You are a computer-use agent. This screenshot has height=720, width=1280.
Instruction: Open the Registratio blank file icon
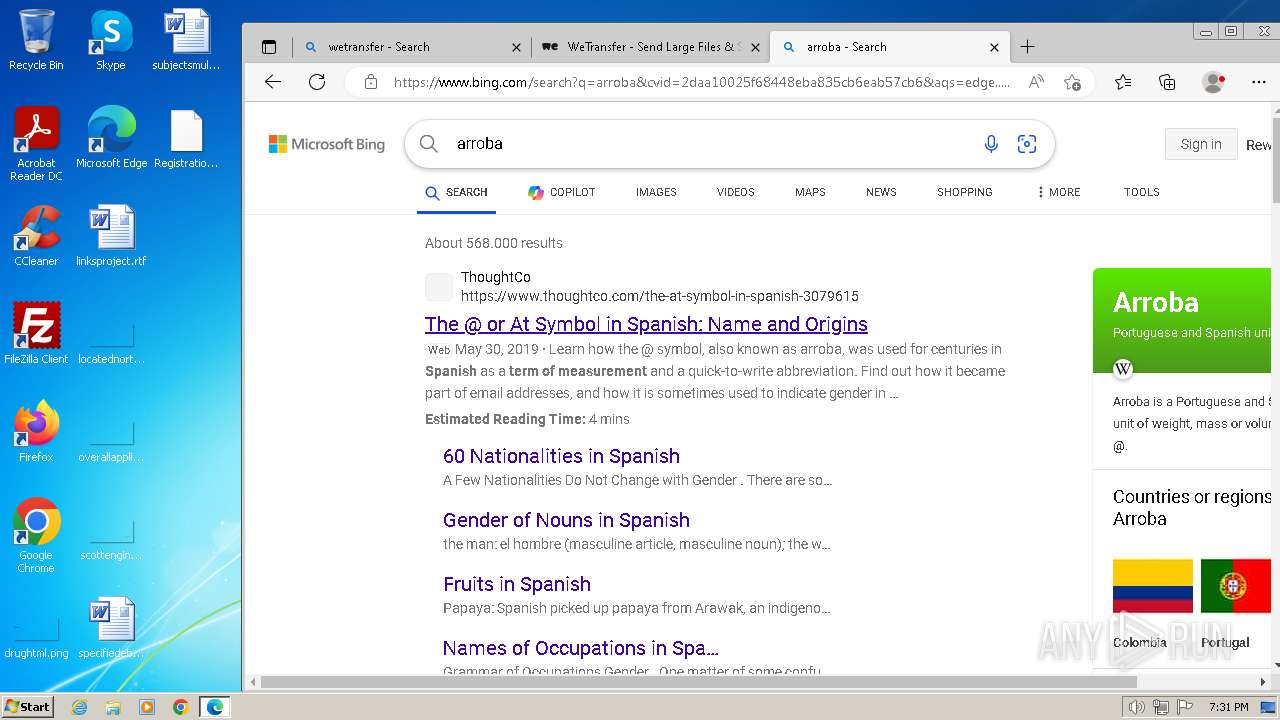[x=186, y=138]
